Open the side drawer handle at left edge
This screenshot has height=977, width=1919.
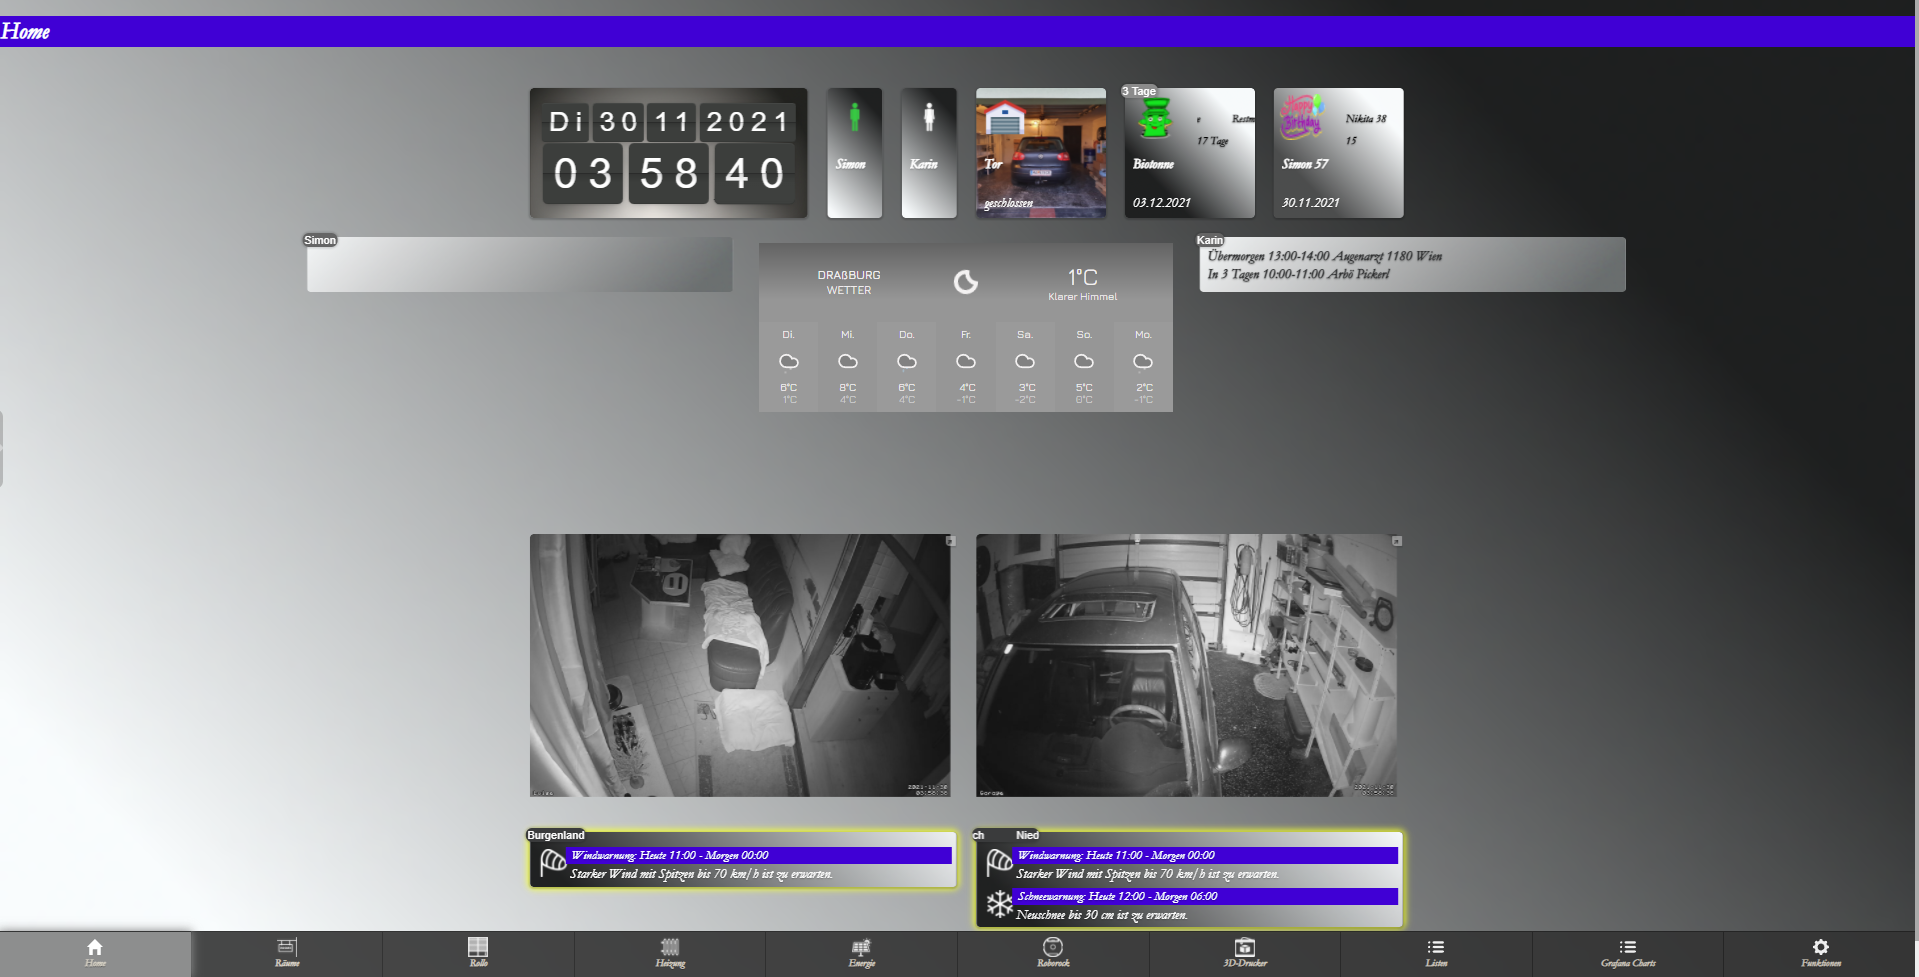pos(2,448)
